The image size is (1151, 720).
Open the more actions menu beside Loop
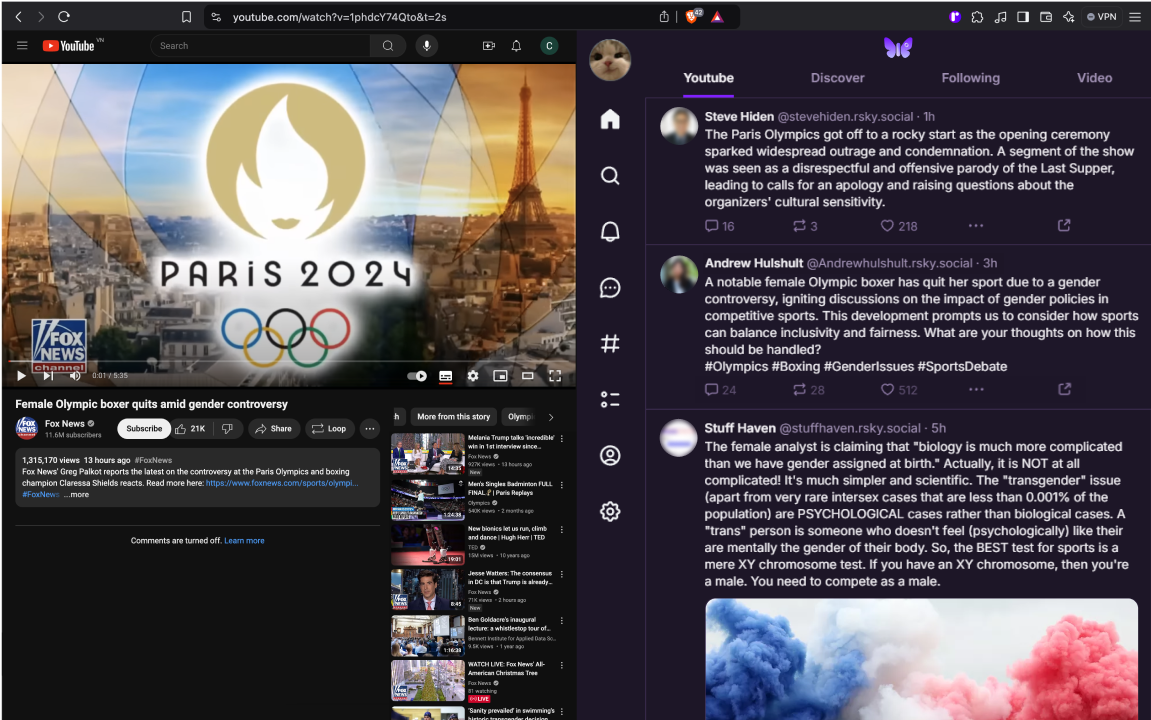pyautogui.click(x=370, y=429)
